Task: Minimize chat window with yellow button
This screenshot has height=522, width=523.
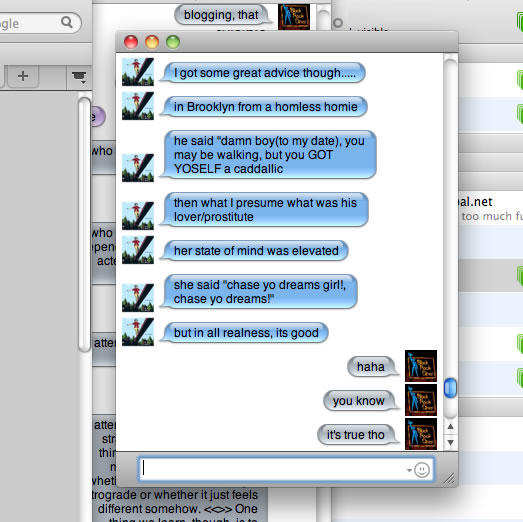Action: (152, 42)
